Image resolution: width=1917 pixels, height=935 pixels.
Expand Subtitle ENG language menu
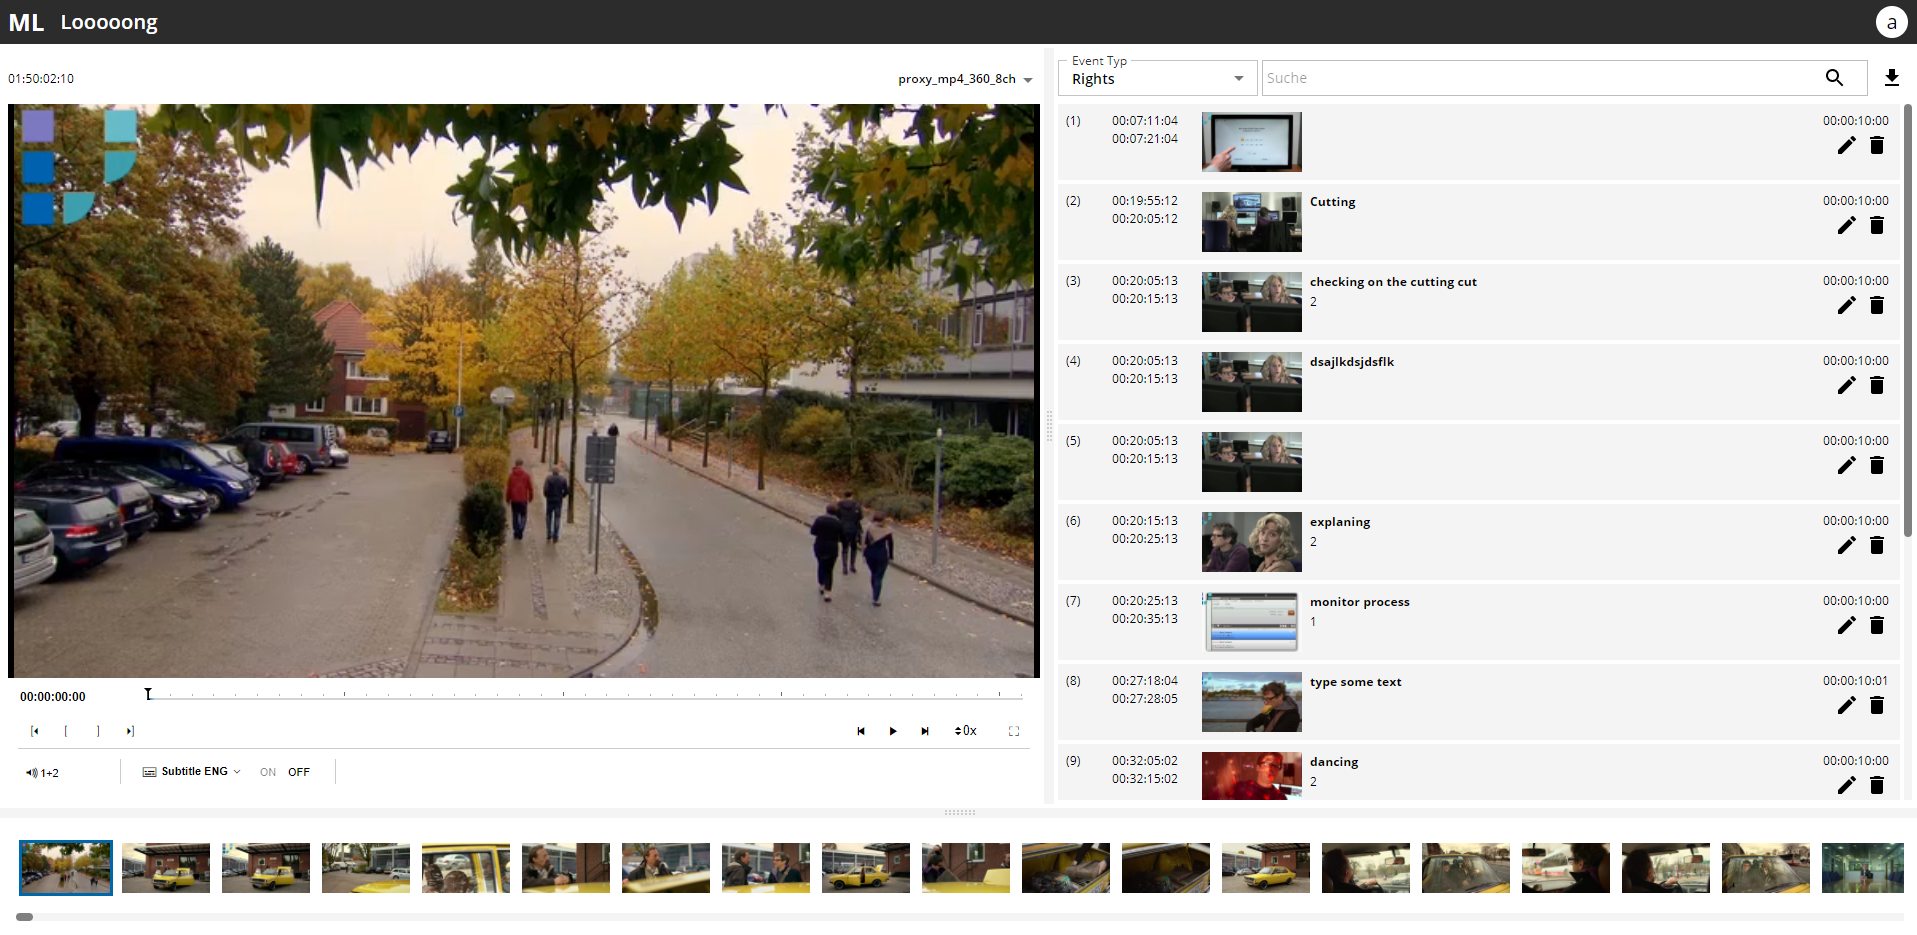tap(192, 772)
